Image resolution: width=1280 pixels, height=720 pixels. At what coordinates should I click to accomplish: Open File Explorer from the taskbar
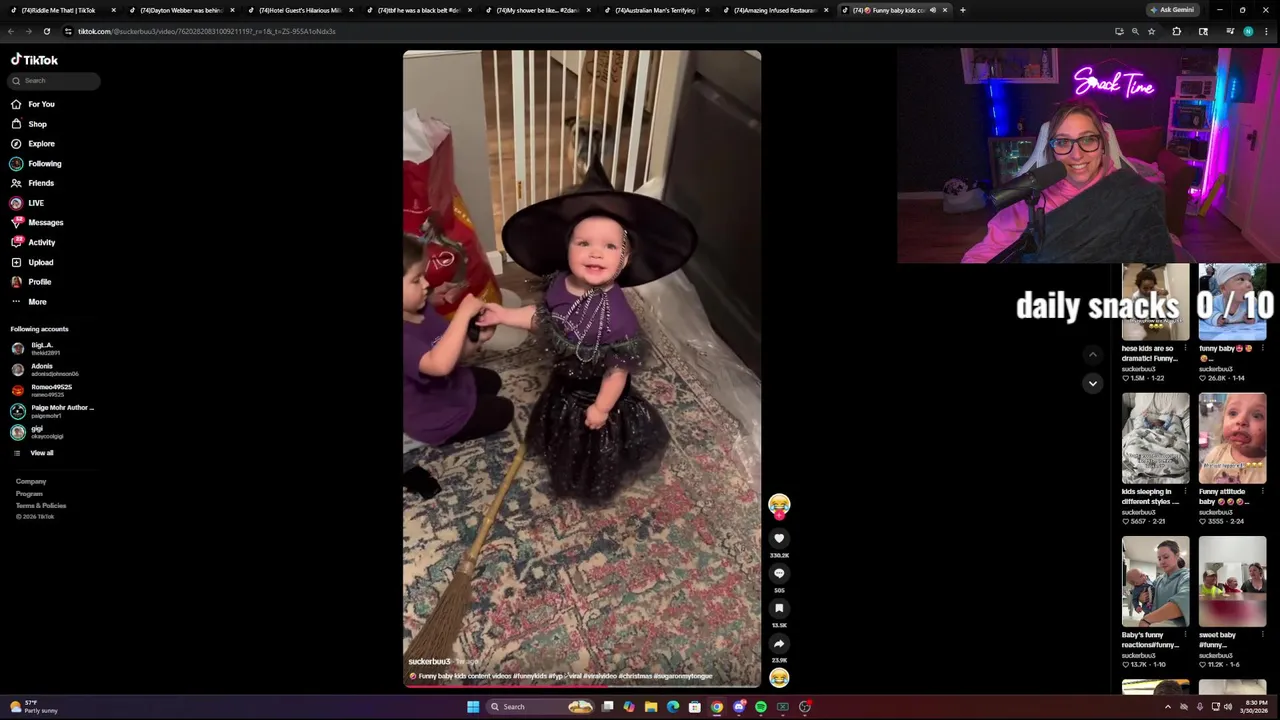click(x=651, y=707)
